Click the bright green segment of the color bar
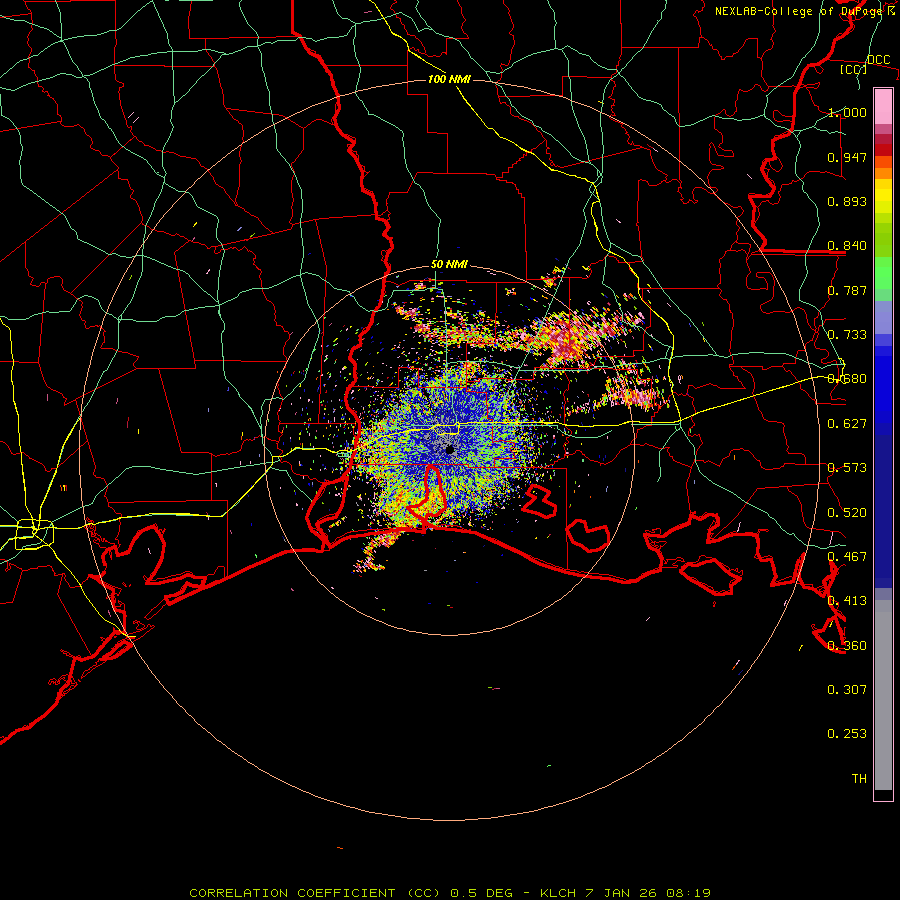This screenshot has width=900, height=900. pyautogui.click(x=883, y=273)
